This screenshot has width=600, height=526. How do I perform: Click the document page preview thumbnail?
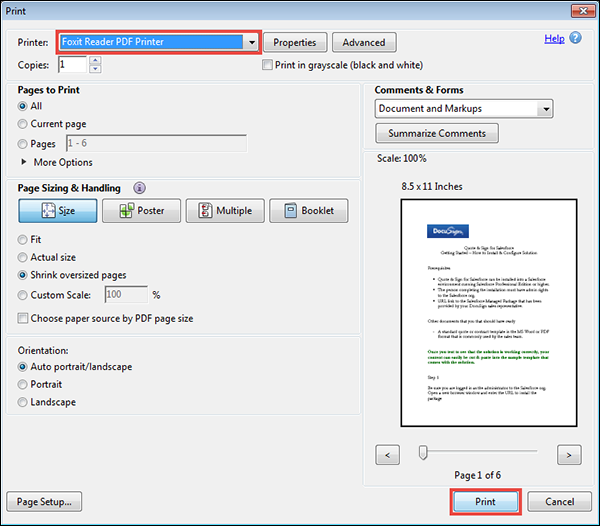[x=489, y=313]
